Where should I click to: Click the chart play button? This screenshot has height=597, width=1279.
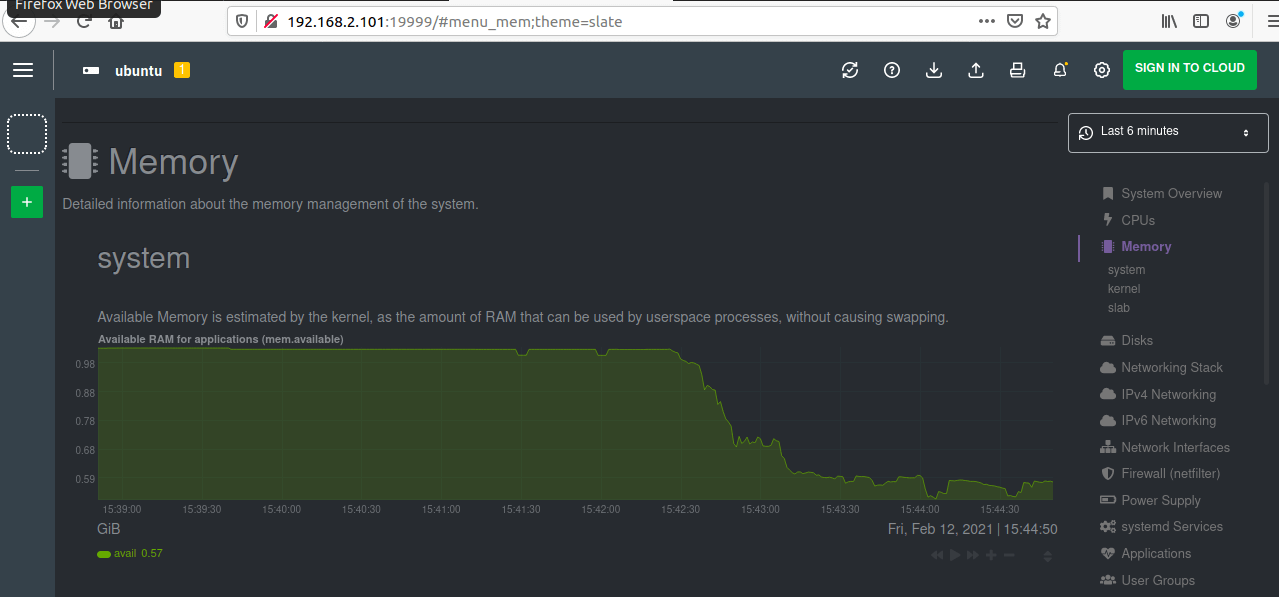click(x=955, y=555)
